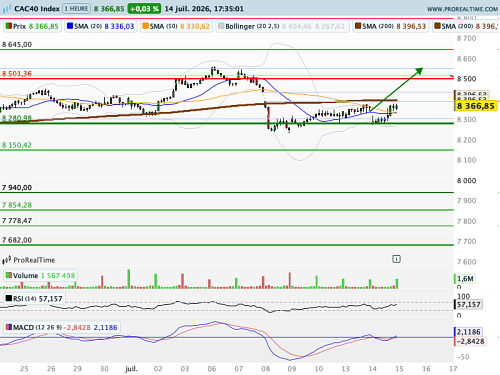This screenshot has width=500, height=375.
Task: Open the SMA (50) 8 330,62 legend item
Action: (x=176, y=26)
